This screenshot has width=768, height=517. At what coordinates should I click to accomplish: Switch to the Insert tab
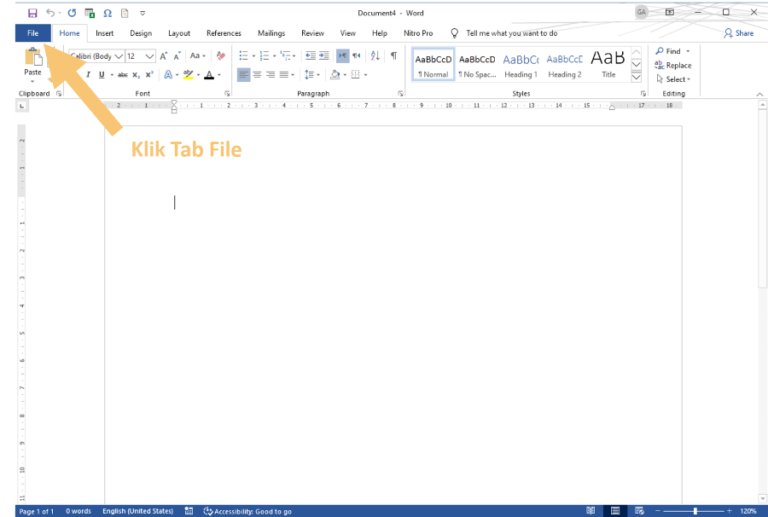[104, 33]
